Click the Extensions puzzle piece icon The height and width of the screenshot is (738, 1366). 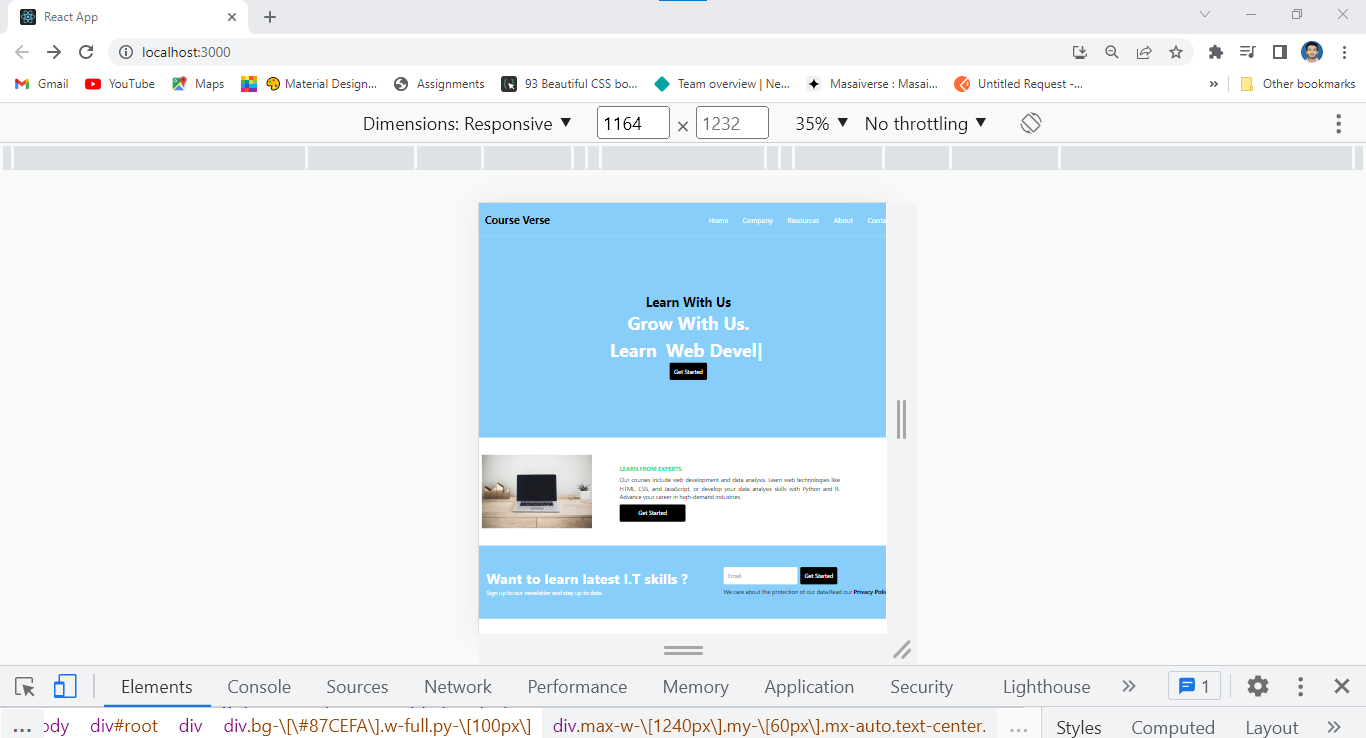(1215, 51)
